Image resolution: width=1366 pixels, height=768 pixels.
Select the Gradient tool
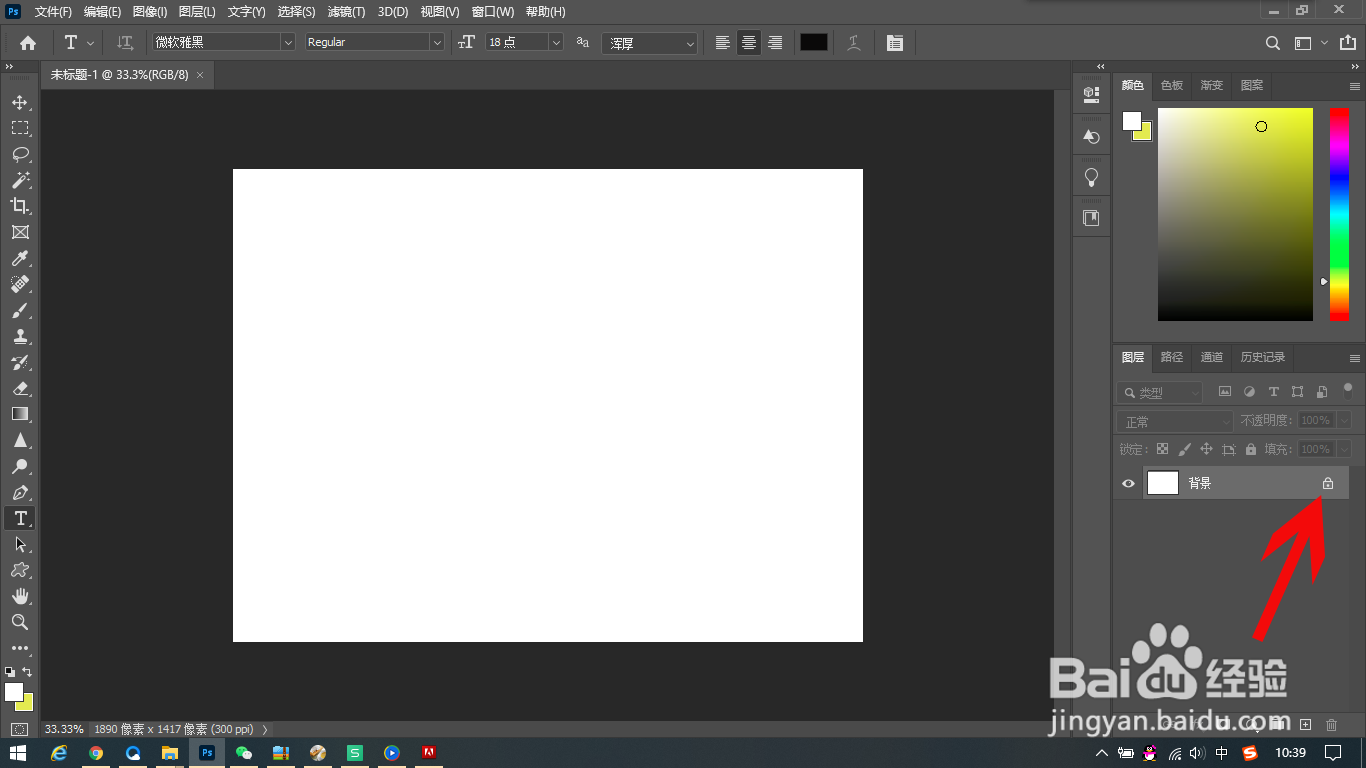point(20,414)
